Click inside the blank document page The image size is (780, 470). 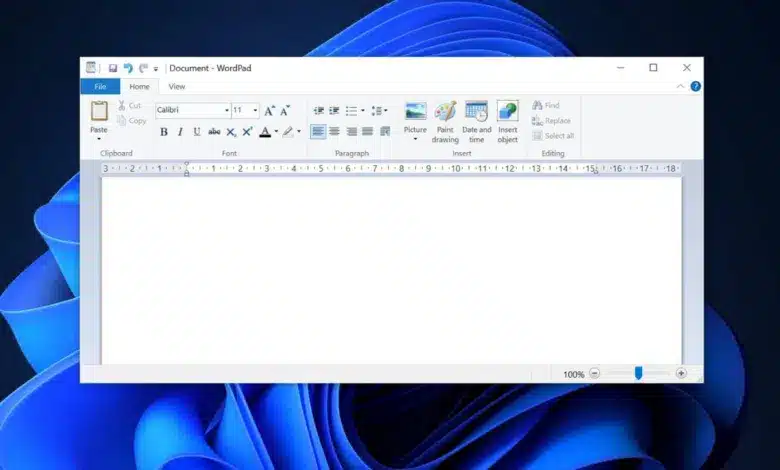(x=391, y=271)
